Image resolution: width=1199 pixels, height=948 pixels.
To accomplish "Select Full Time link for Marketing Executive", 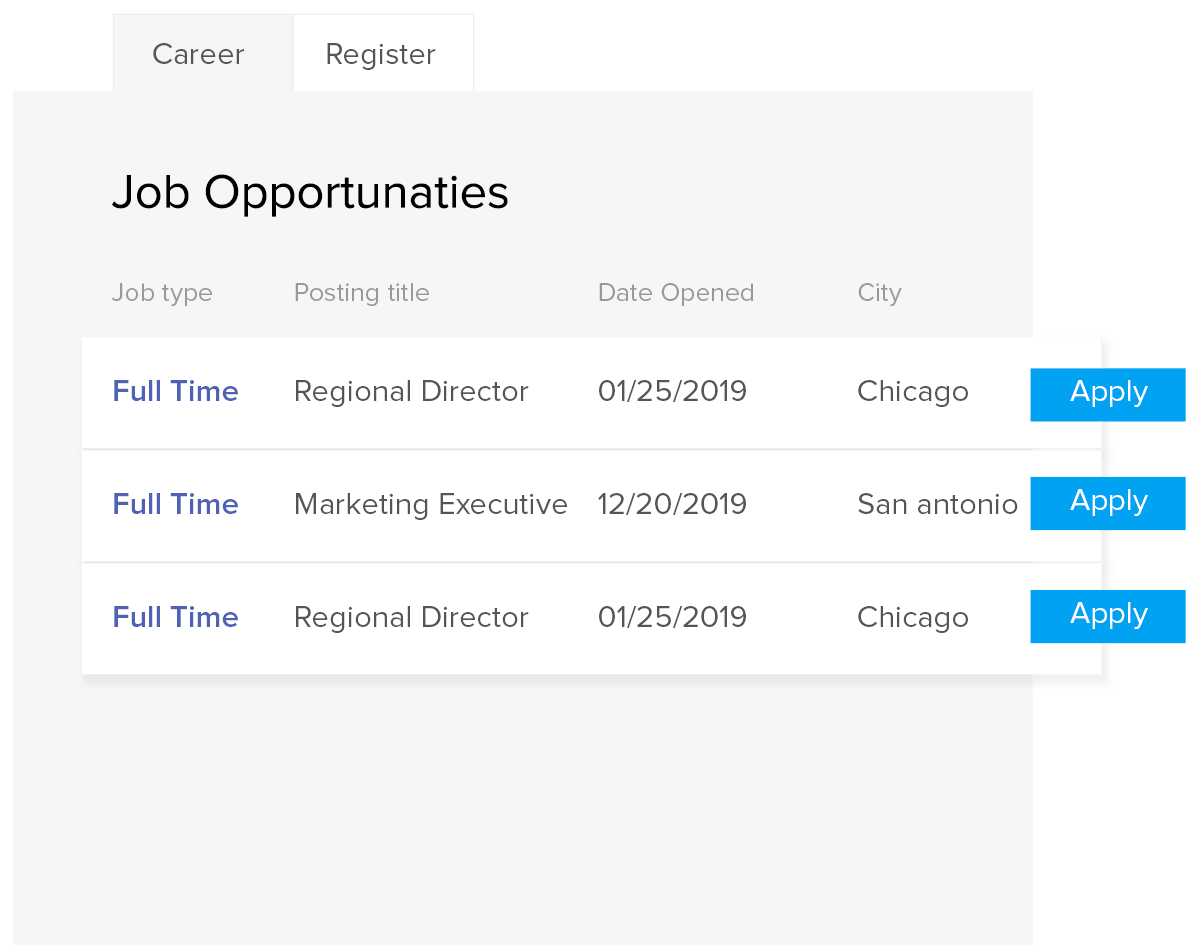I will (x=175, y=504).
